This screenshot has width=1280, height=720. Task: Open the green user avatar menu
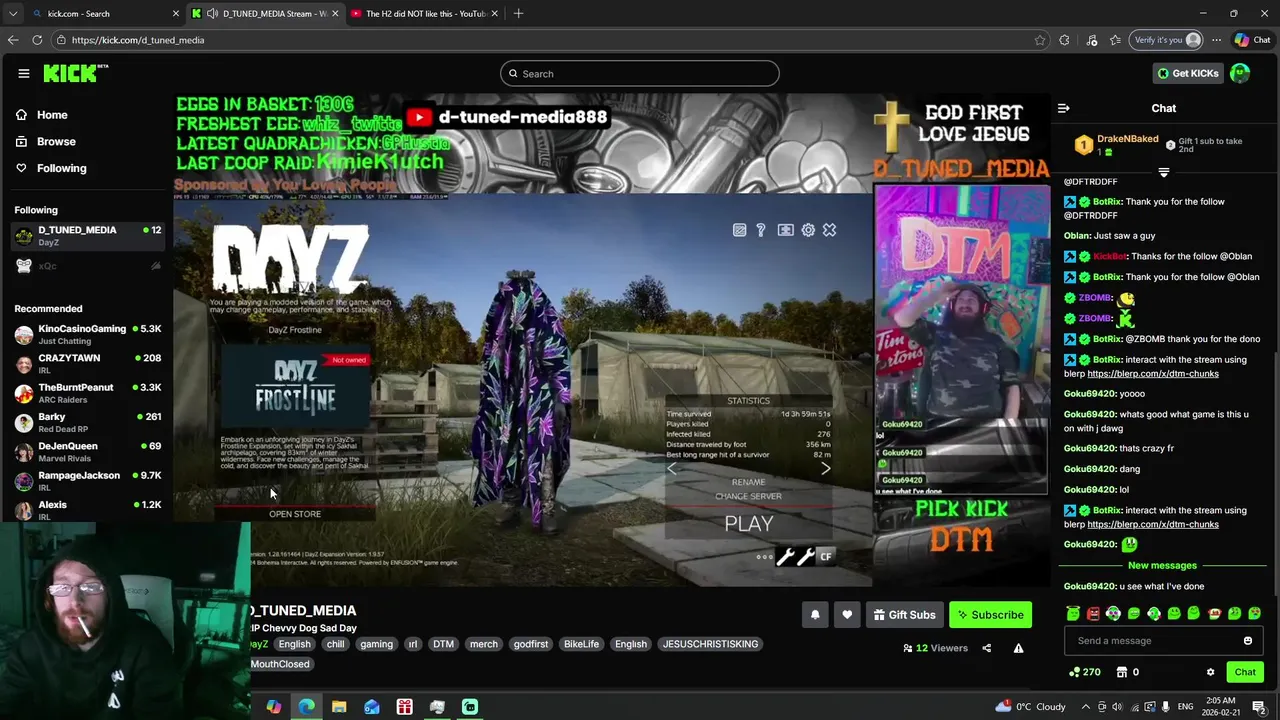(x=1240, y=73)
